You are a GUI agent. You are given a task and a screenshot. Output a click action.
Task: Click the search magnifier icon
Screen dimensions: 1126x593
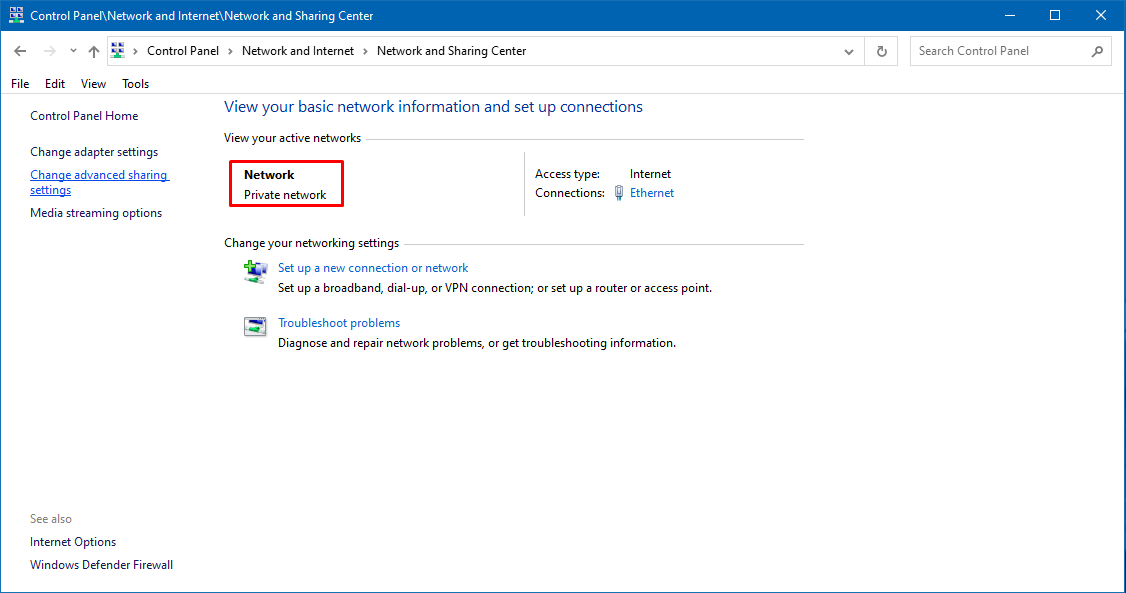(1097, 51)
